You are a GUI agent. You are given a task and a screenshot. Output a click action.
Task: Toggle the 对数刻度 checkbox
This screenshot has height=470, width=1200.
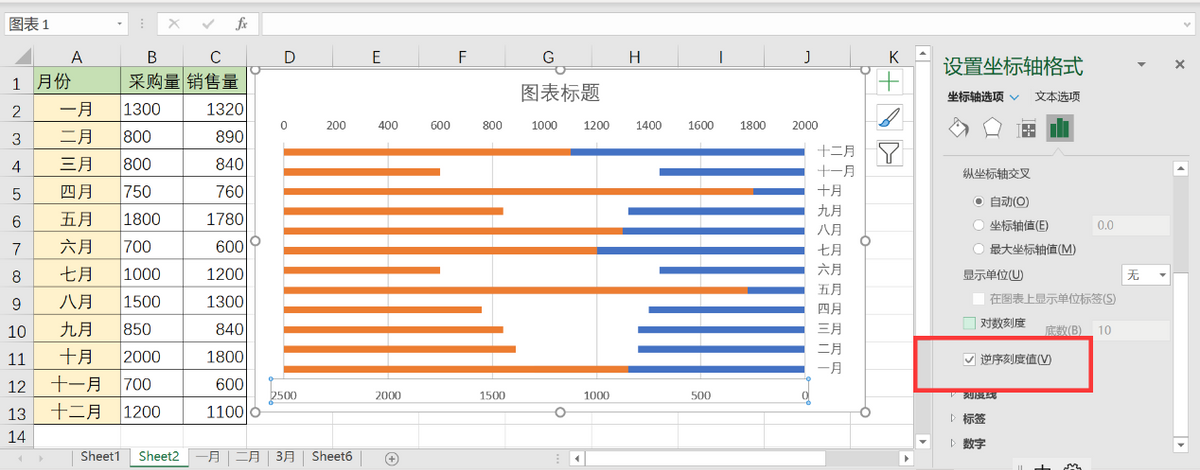(969, 324)
